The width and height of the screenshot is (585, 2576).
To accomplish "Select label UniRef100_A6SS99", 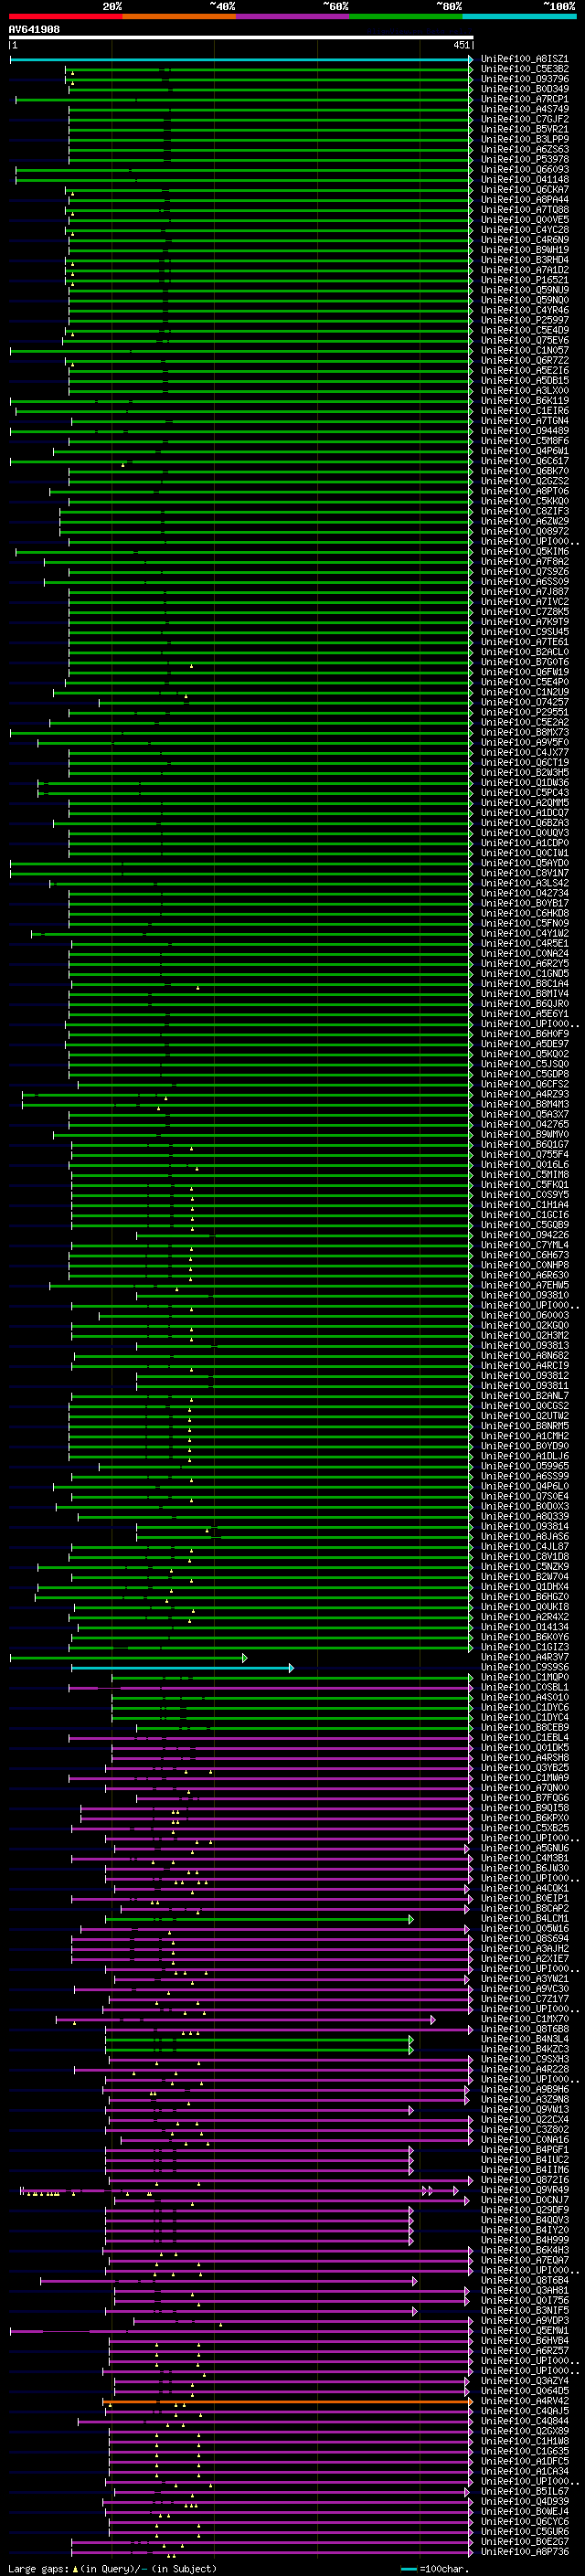I will [524, 1476].
